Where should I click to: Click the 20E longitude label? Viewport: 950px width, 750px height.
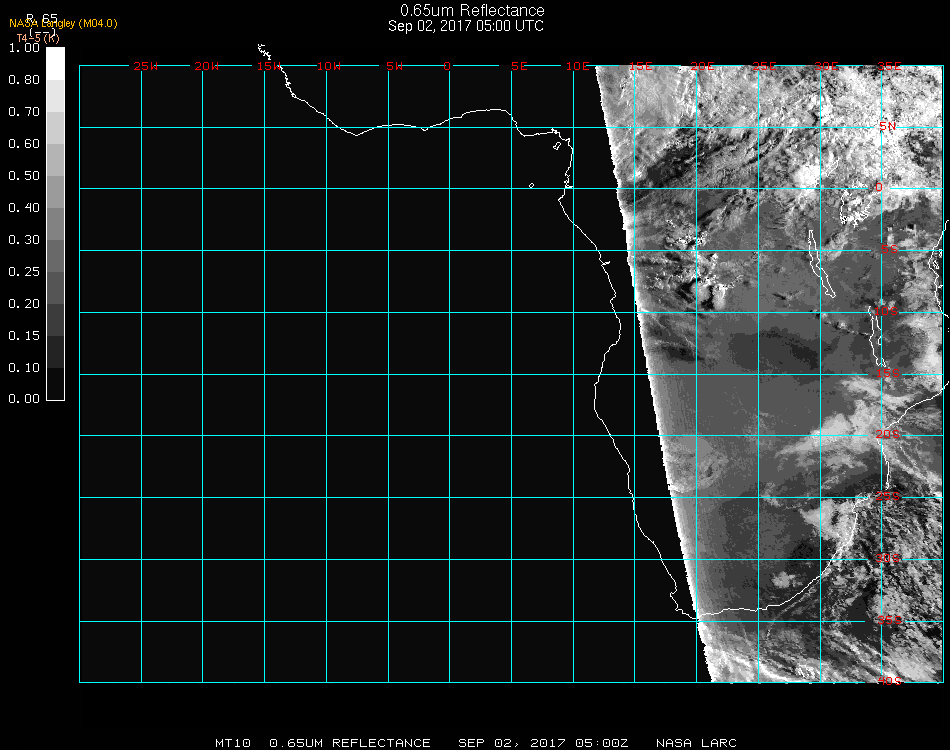pyautogui.click(x=703, y=66)
